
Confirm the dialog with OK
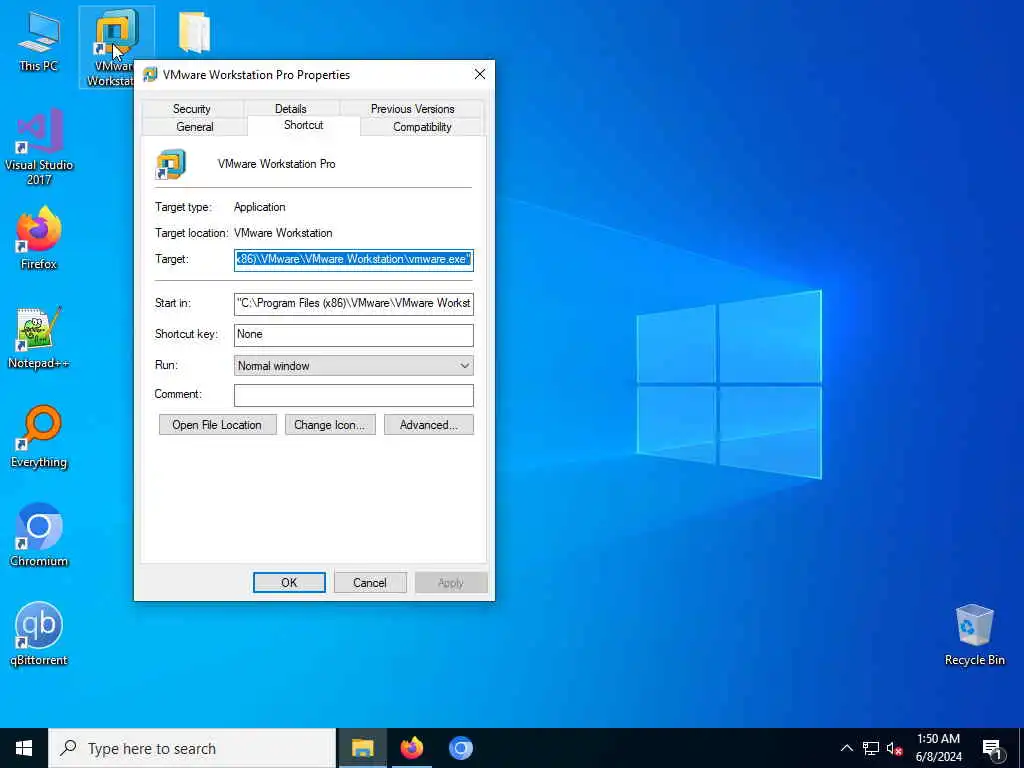(x=289, y=583)
